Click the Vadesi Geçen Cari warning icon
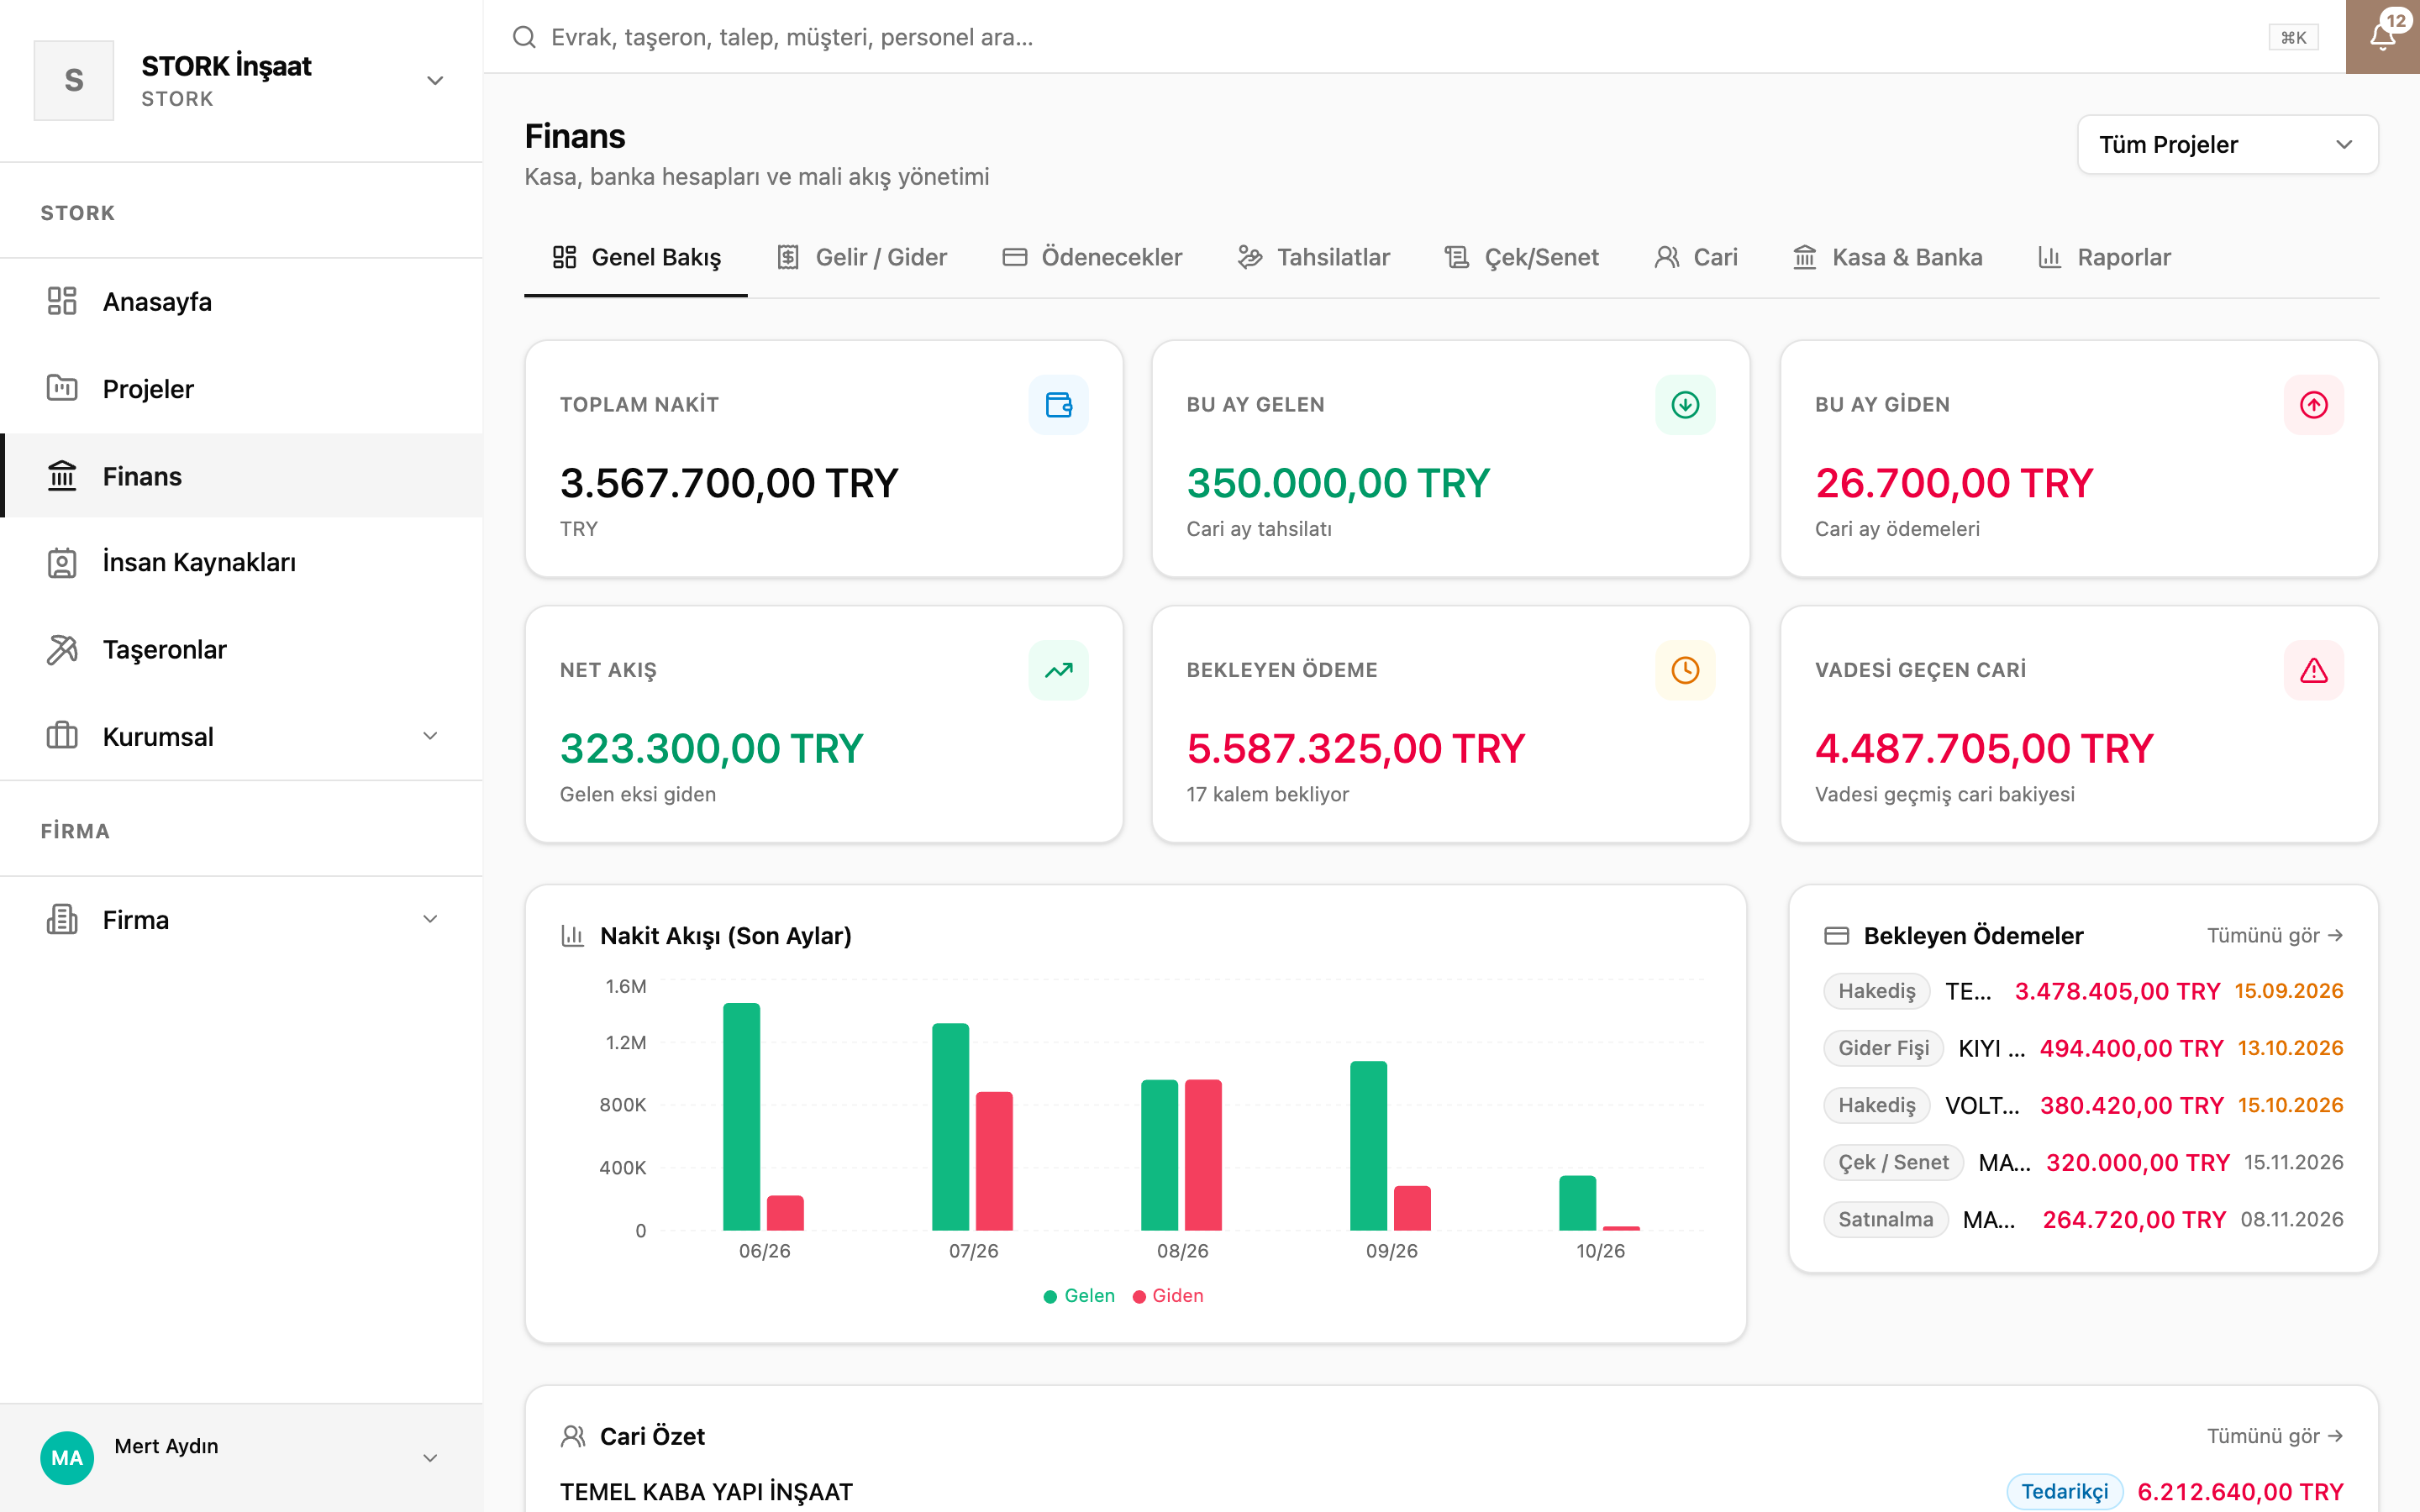2420x1512 pixels. (2313, 670)
